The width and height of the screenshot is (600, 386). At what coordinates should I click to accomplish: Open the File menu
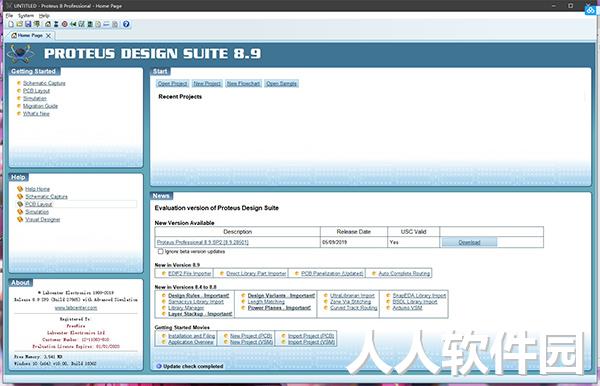[x=9, y=16]
